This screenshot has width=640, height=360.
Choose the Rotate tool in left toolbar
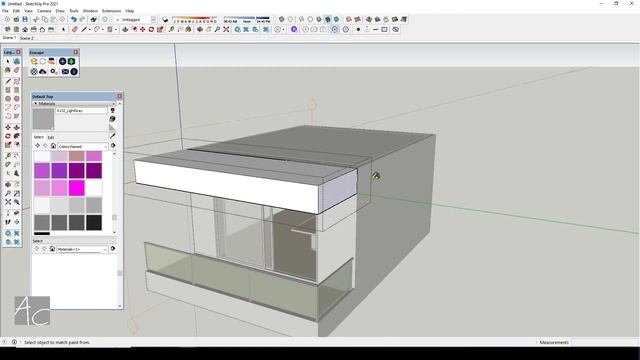[8, 136]
